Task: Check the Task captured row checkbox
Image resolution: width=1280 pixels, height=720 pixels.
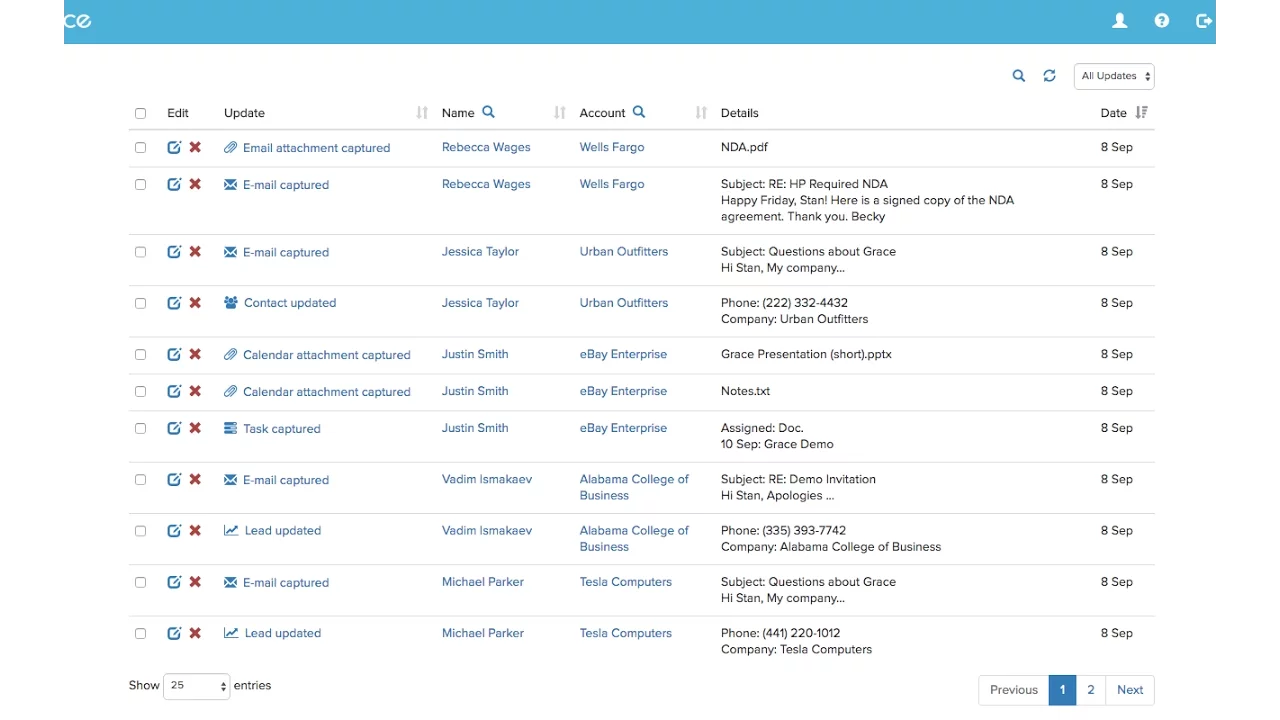Action: [140, 428]
